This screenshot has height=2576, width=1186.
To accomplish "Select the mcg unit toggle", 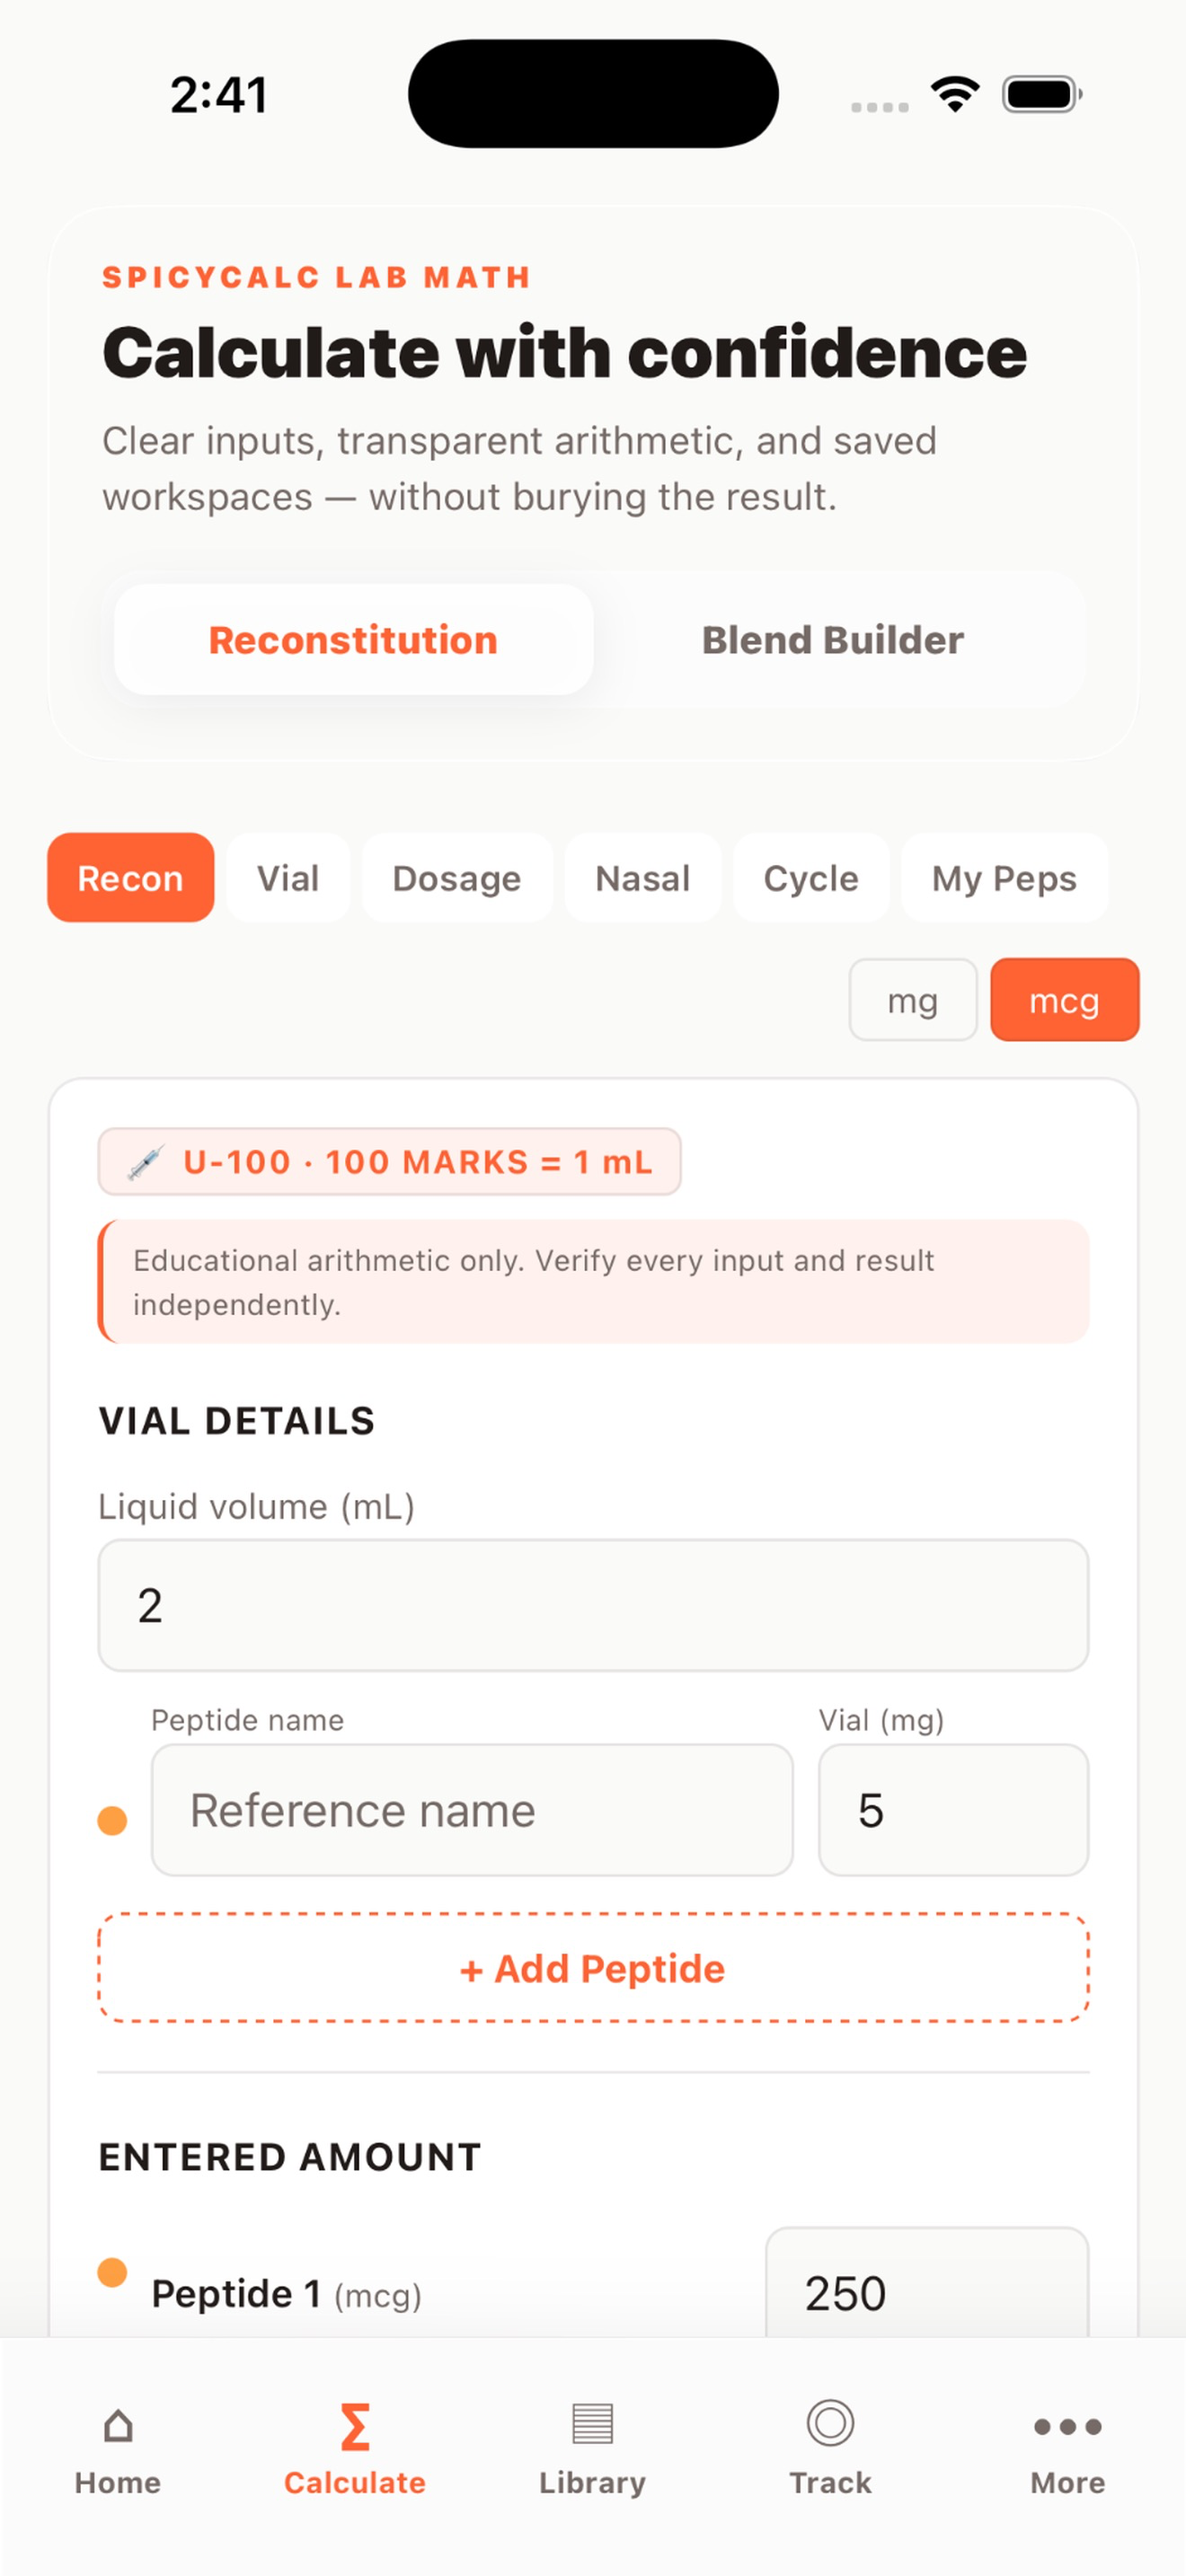I will pos(1064,1000).
